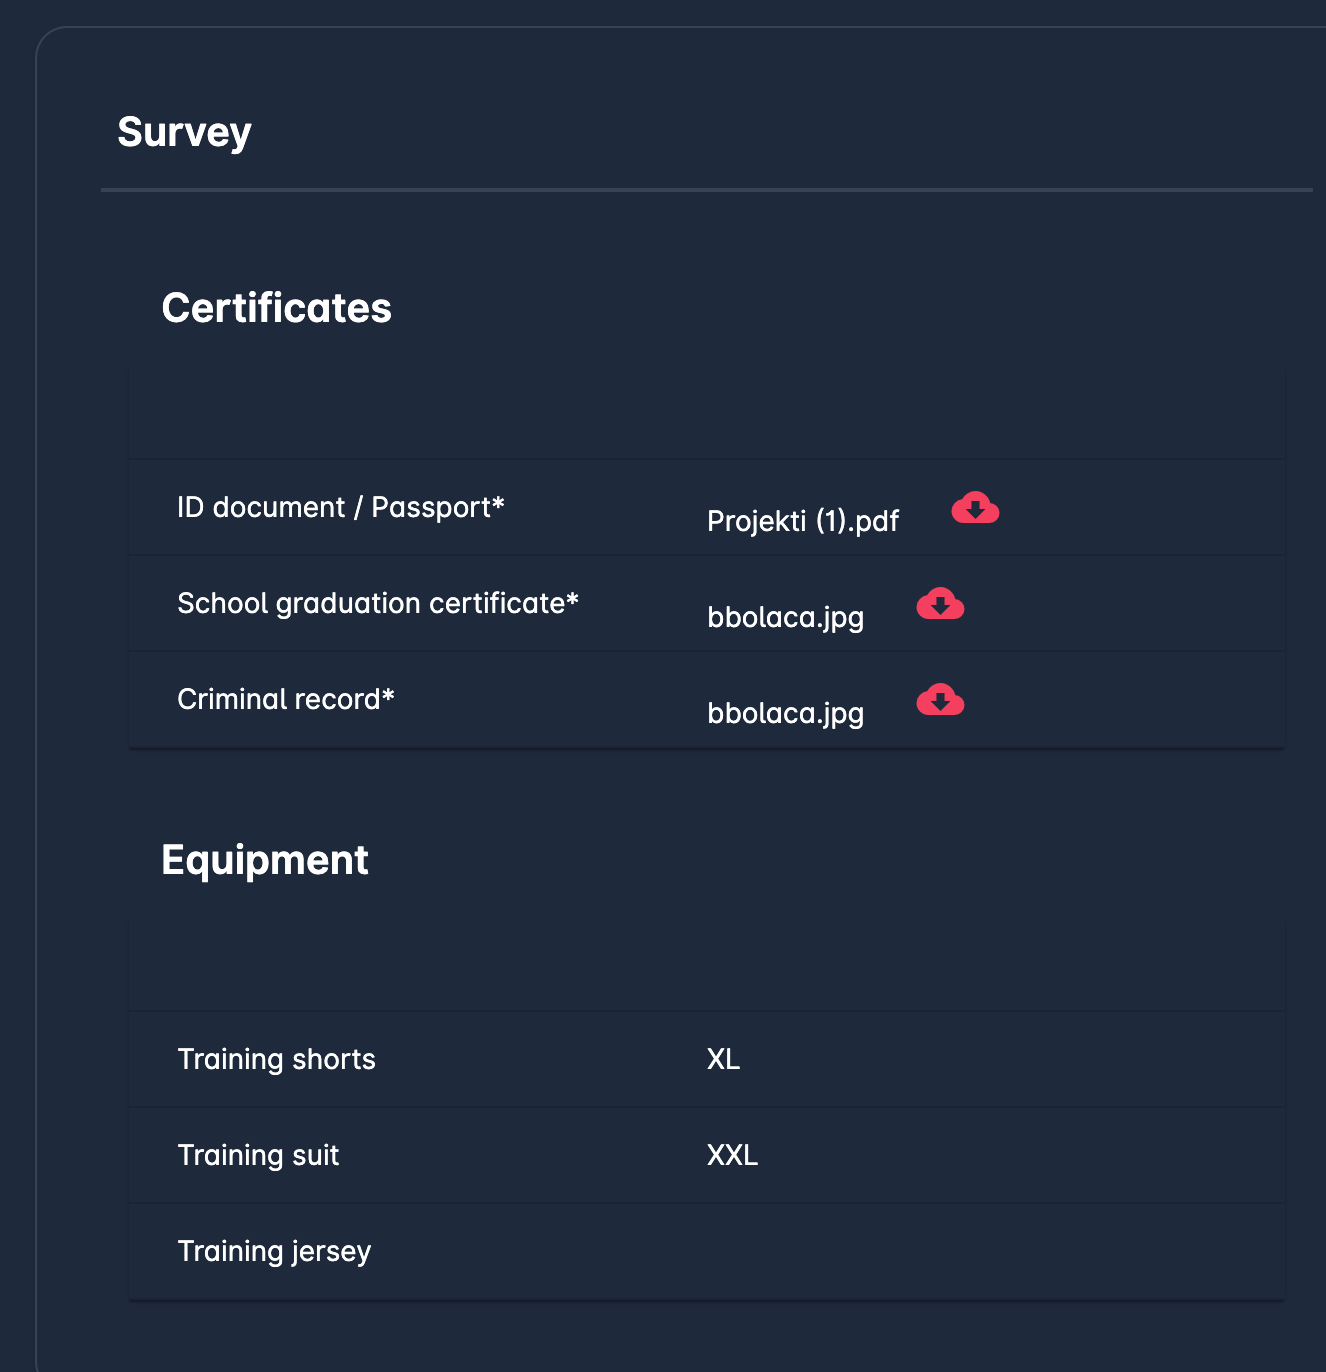Click bbolaca.jpg in the school graduation certificate row
The image size is (1326, 1372).
pyautogui.click(x=785, y=617)
